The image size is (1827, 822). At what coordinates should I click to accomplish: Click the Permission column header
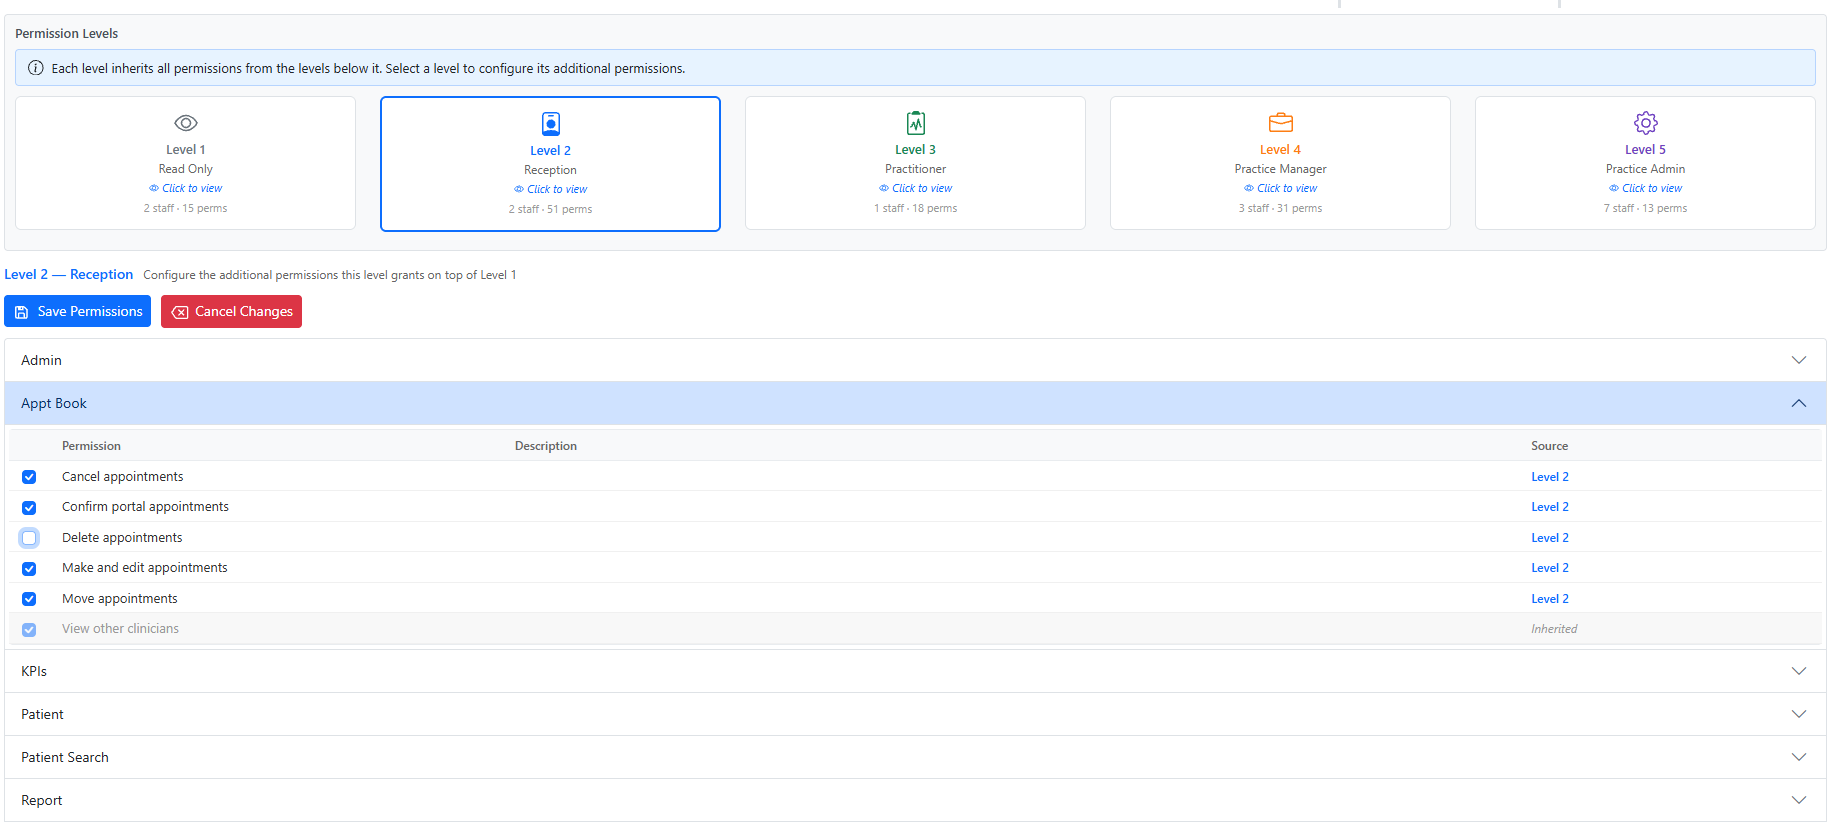click(91, 446)
